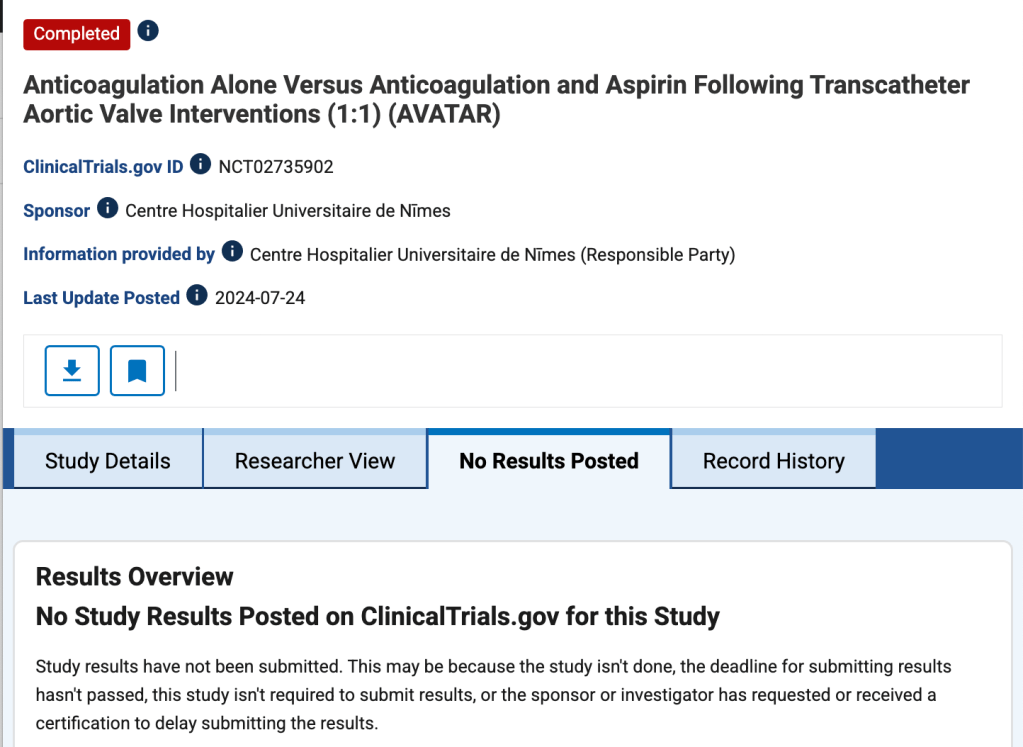Go to the Record History tab
The width and height of the screenshot is (1023, 747).
pyautogui.click(x=774, y=461)
